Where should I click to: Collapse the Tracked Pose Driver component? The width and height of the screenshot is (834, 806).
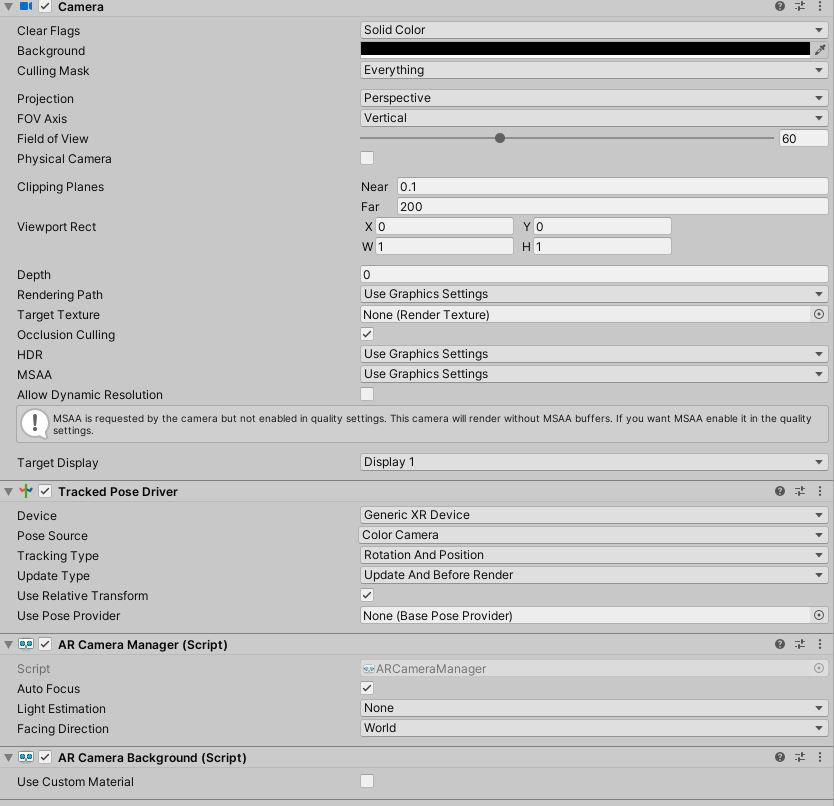pos(8,491)
